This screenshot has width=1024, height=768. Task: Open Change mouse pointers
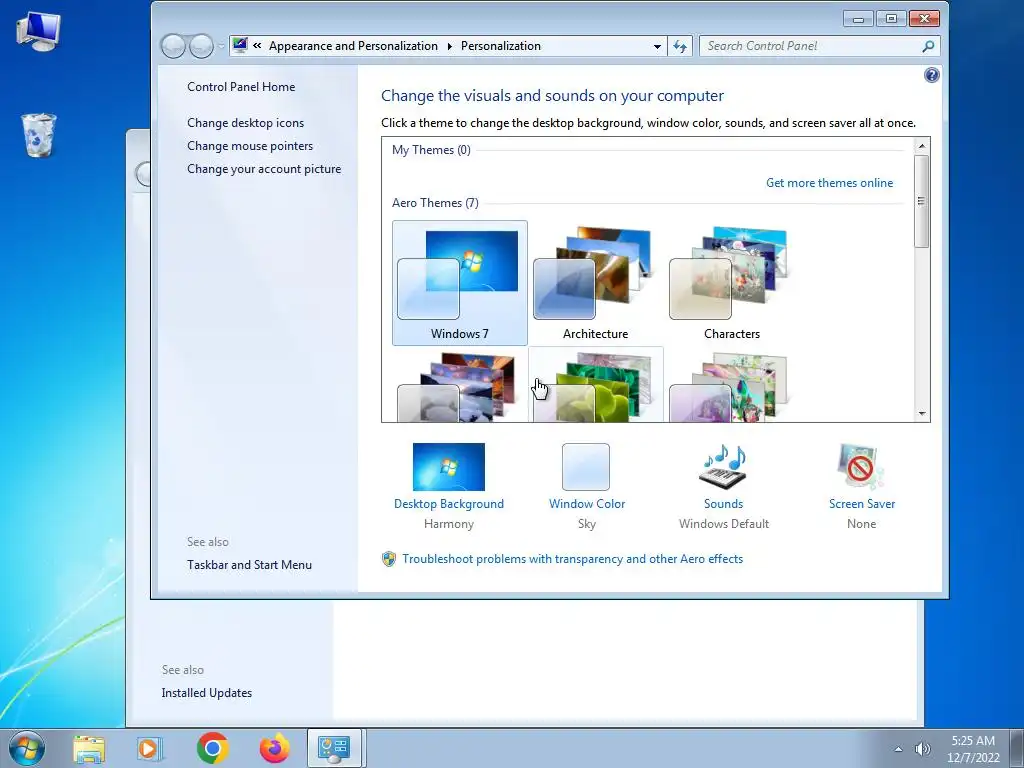(250, 146)
